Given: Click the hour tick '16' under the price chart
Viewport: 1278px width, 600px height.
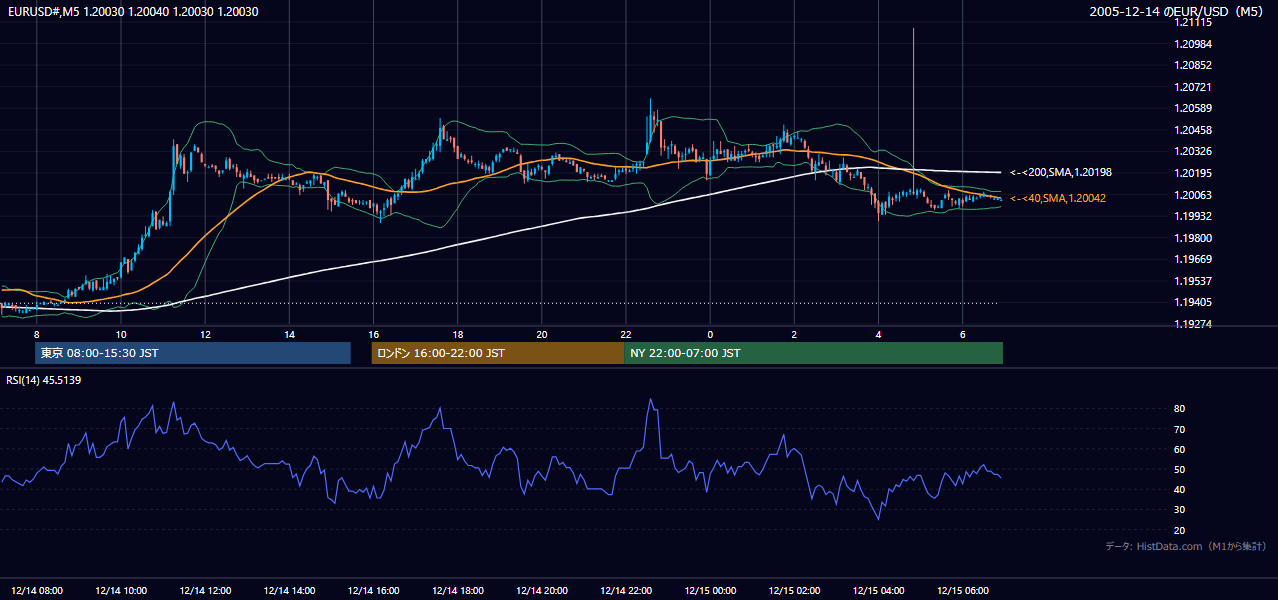Looking at the screenshot, I should (x=373, y=334).
